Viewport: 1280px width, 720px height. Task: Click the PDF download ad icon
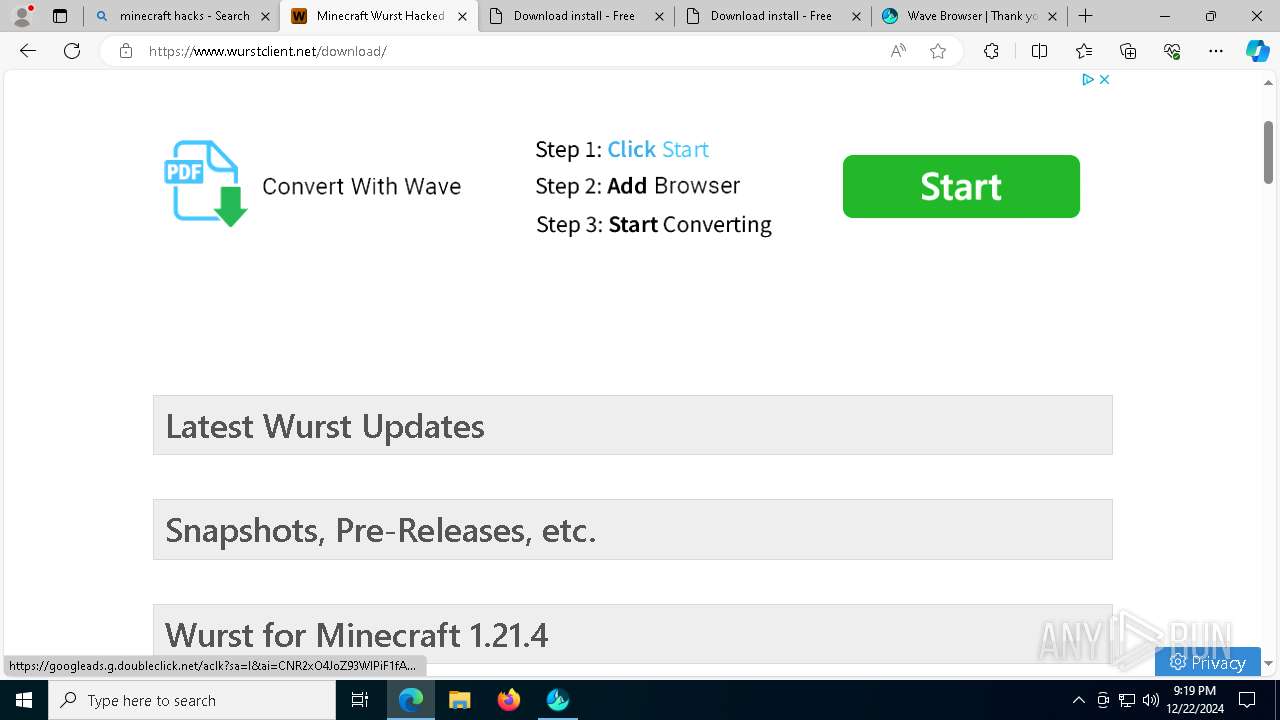[x=206, y=184]
